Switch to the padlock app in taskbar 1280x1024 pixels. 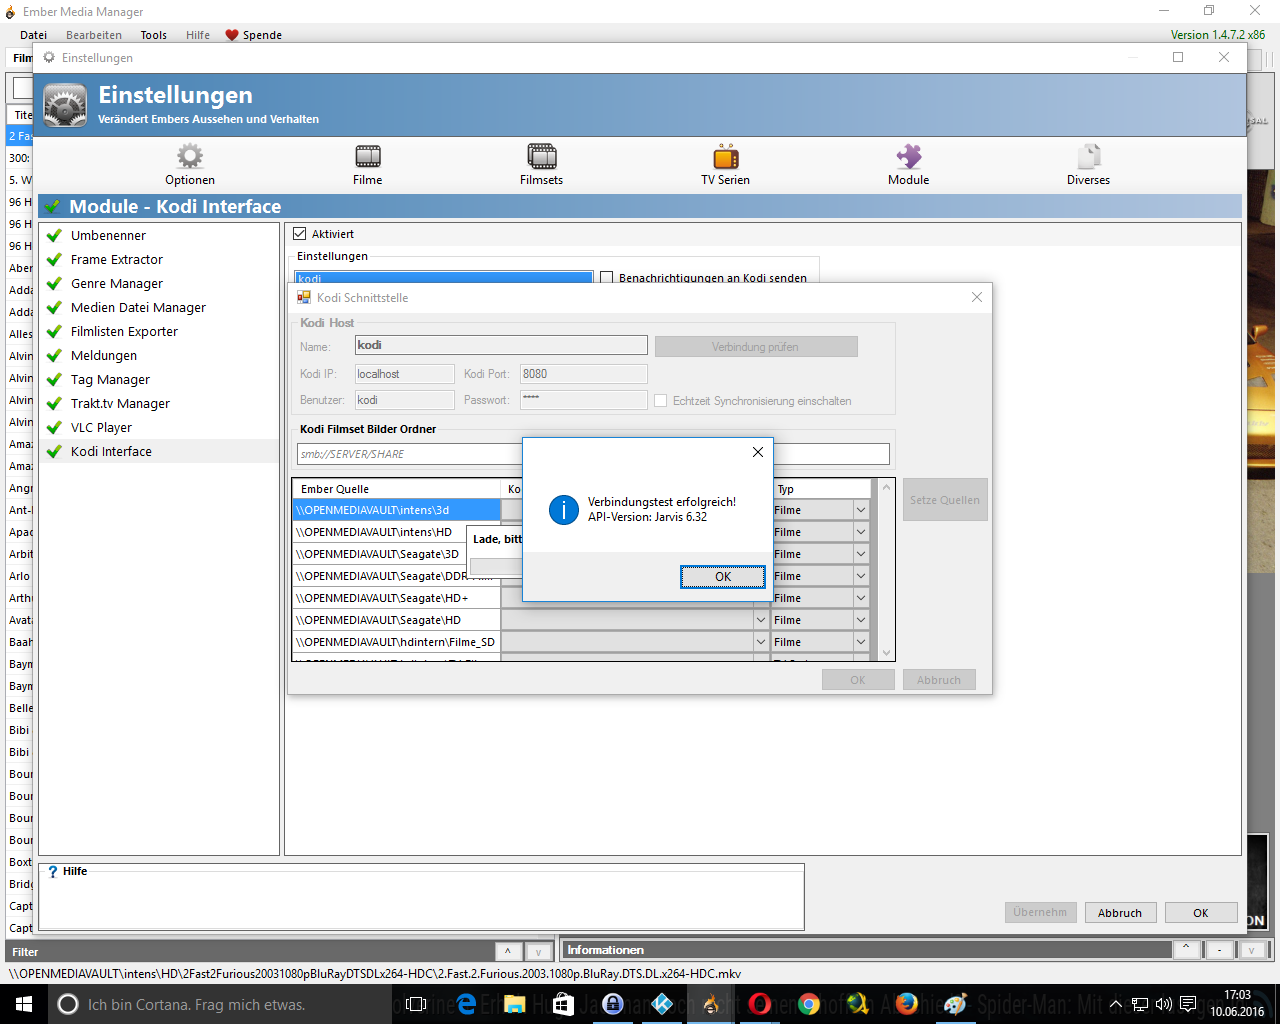point(613,1004)
